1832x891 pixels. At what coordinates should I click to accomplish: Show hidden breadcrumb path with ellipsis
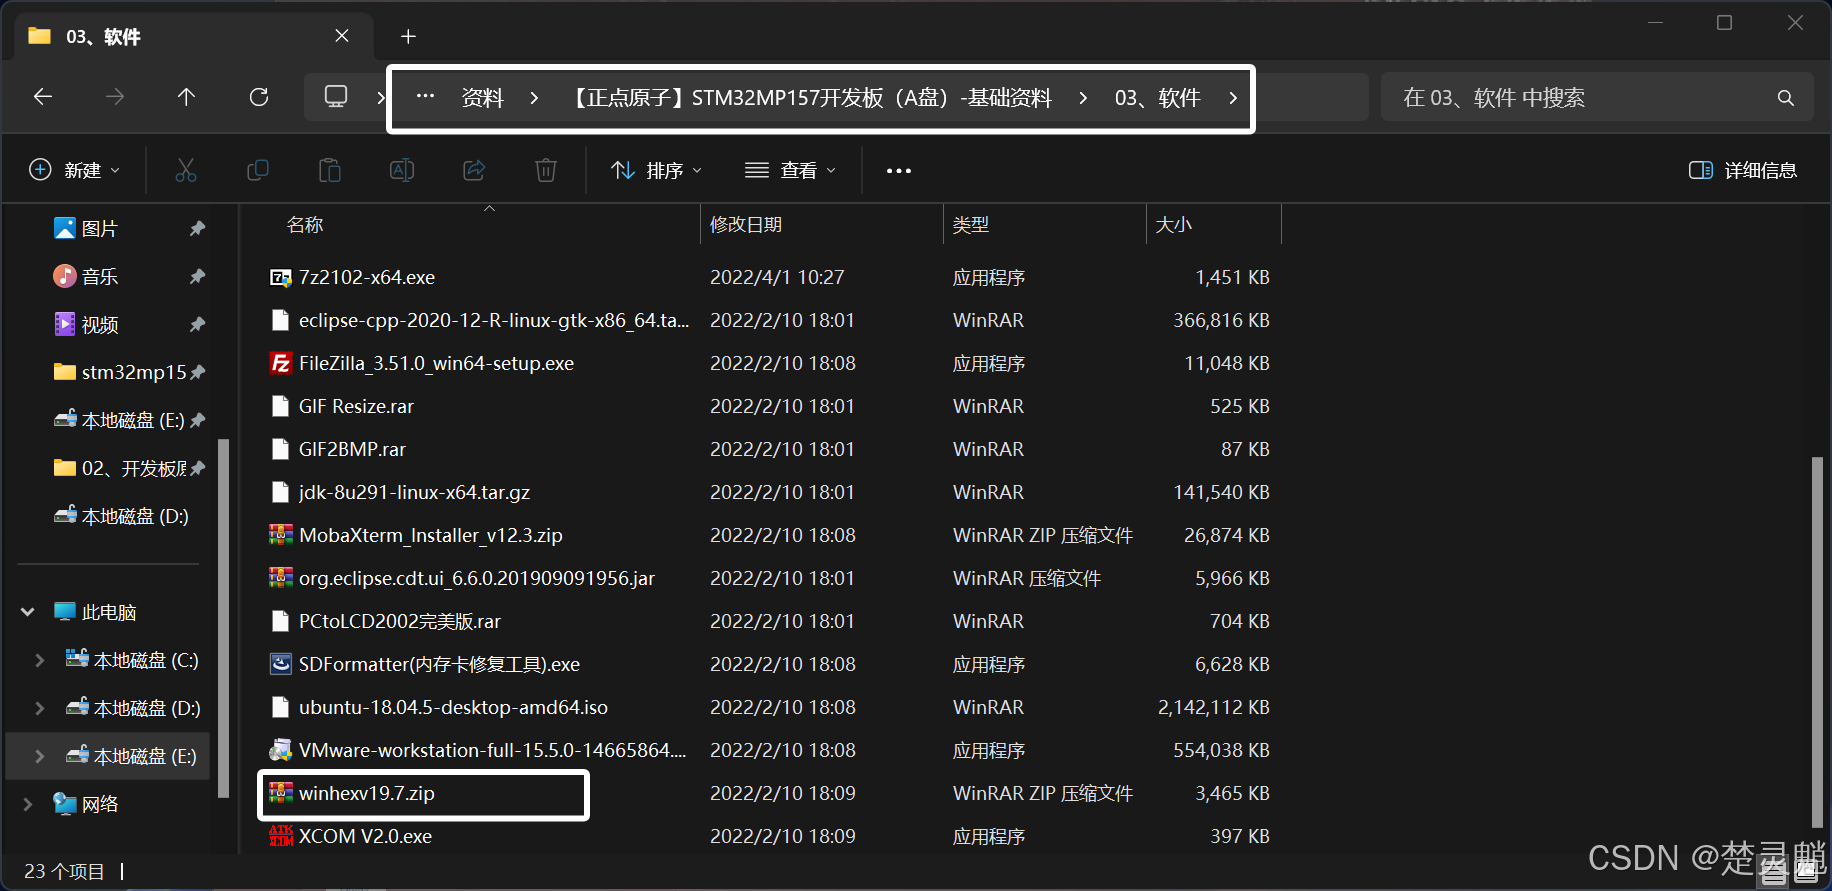click(x=425, y=97)
